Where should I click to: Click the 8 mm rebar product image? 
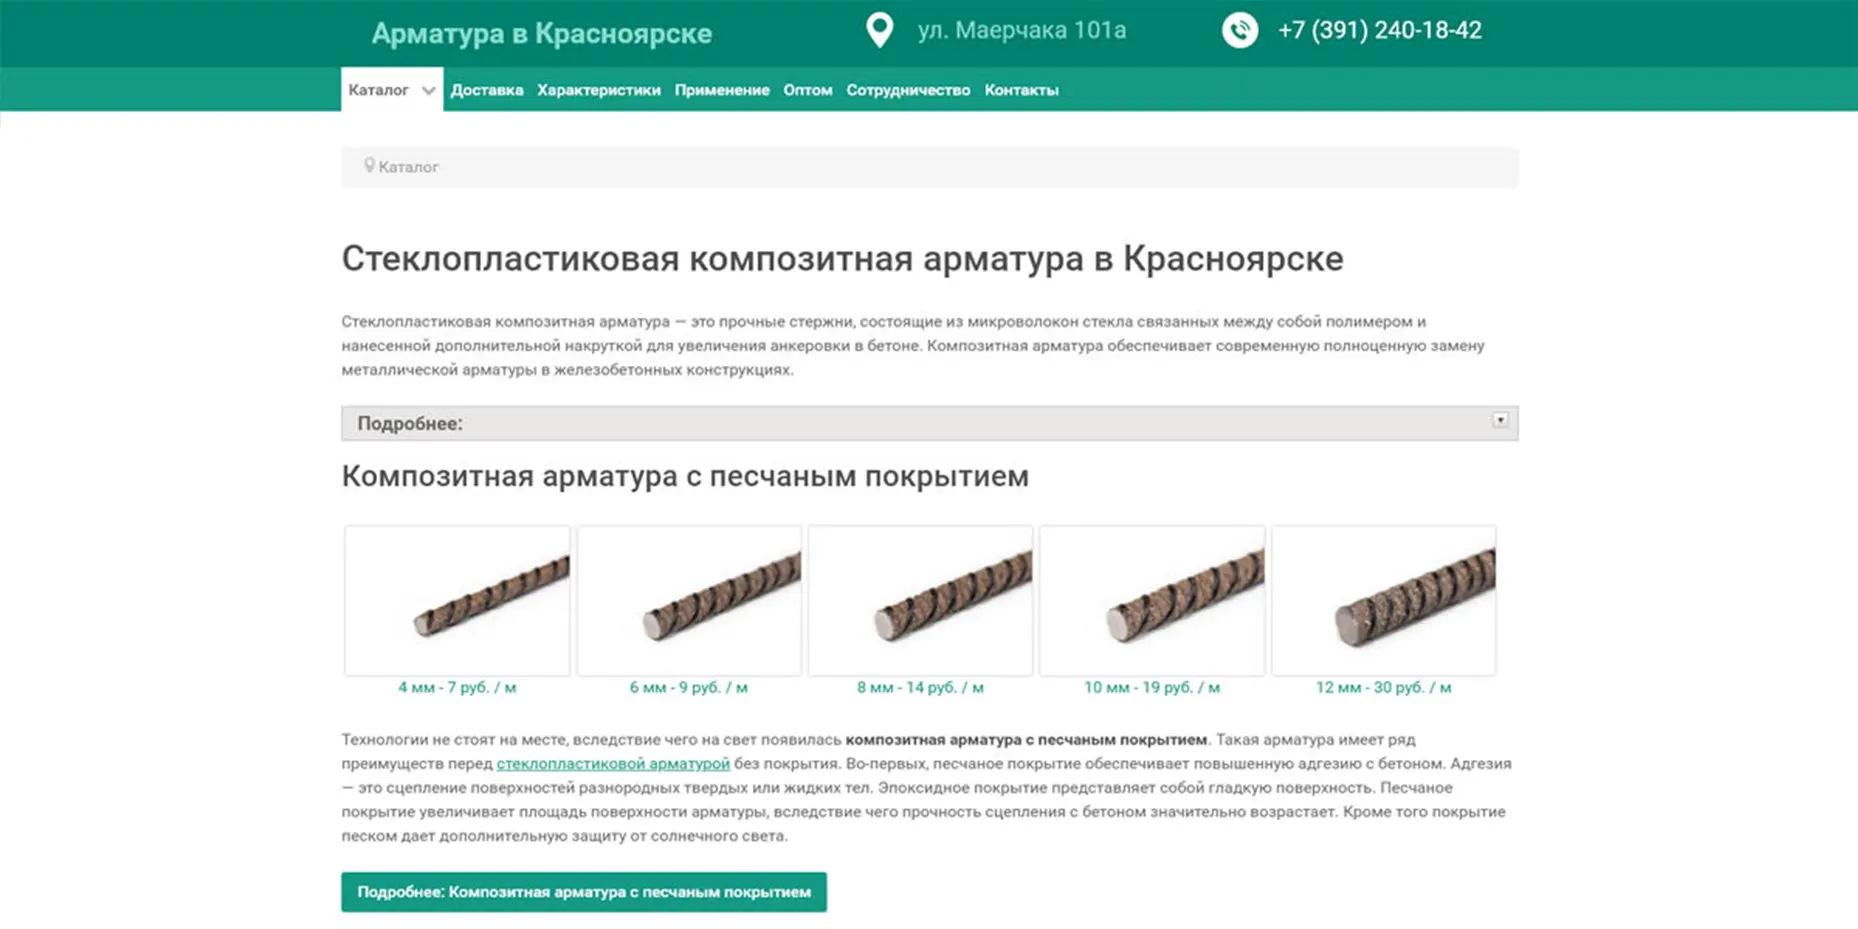[920, 601]
